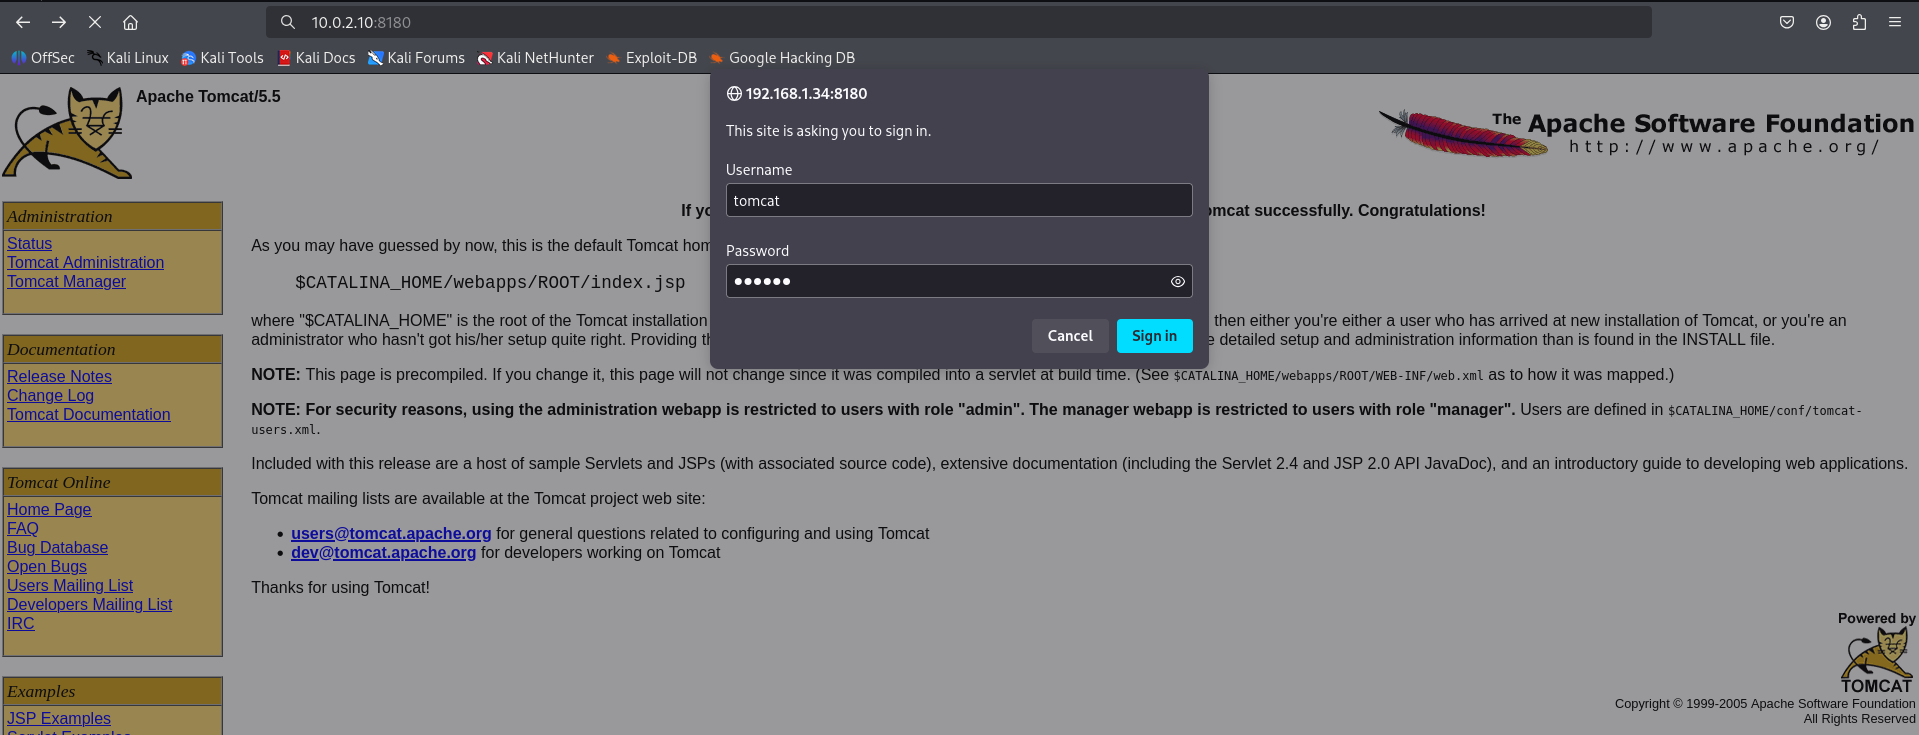The image size is (1919, 735).
Task: Open the Status link
Action: [x=29, y=243]
